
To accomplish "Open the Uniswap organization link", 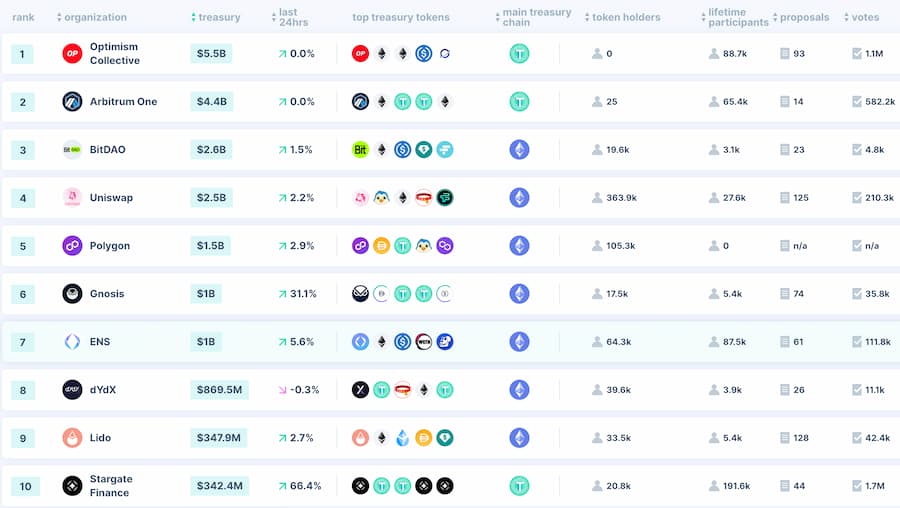I will 111,197.
